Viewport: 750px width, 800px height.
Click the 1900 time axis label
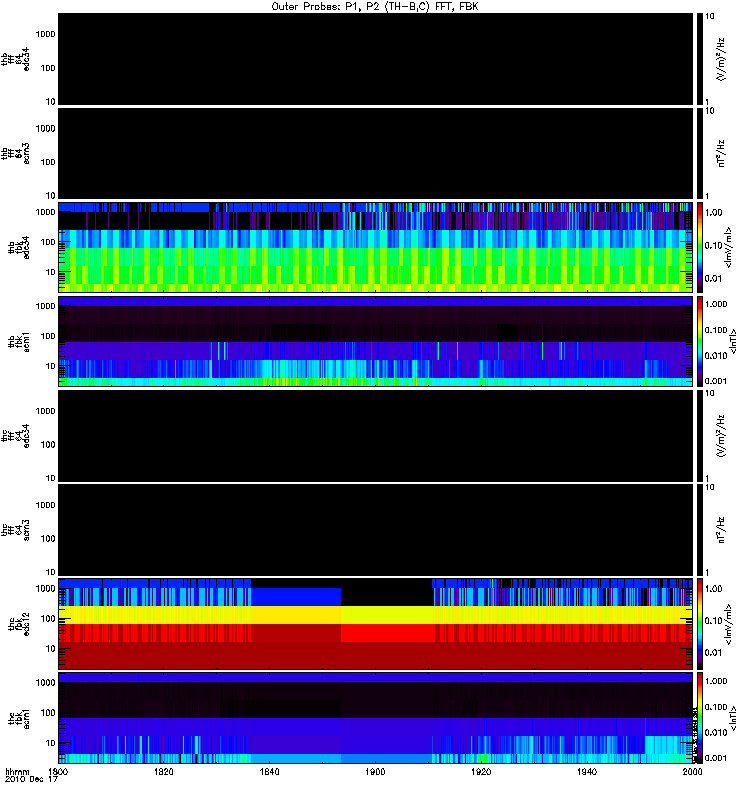click(375, 772)
